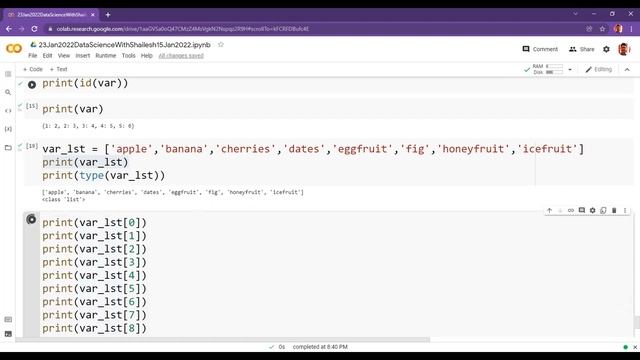Open notebook settings gear icon
The image size is (640, 360).
[x=607, y=49]
